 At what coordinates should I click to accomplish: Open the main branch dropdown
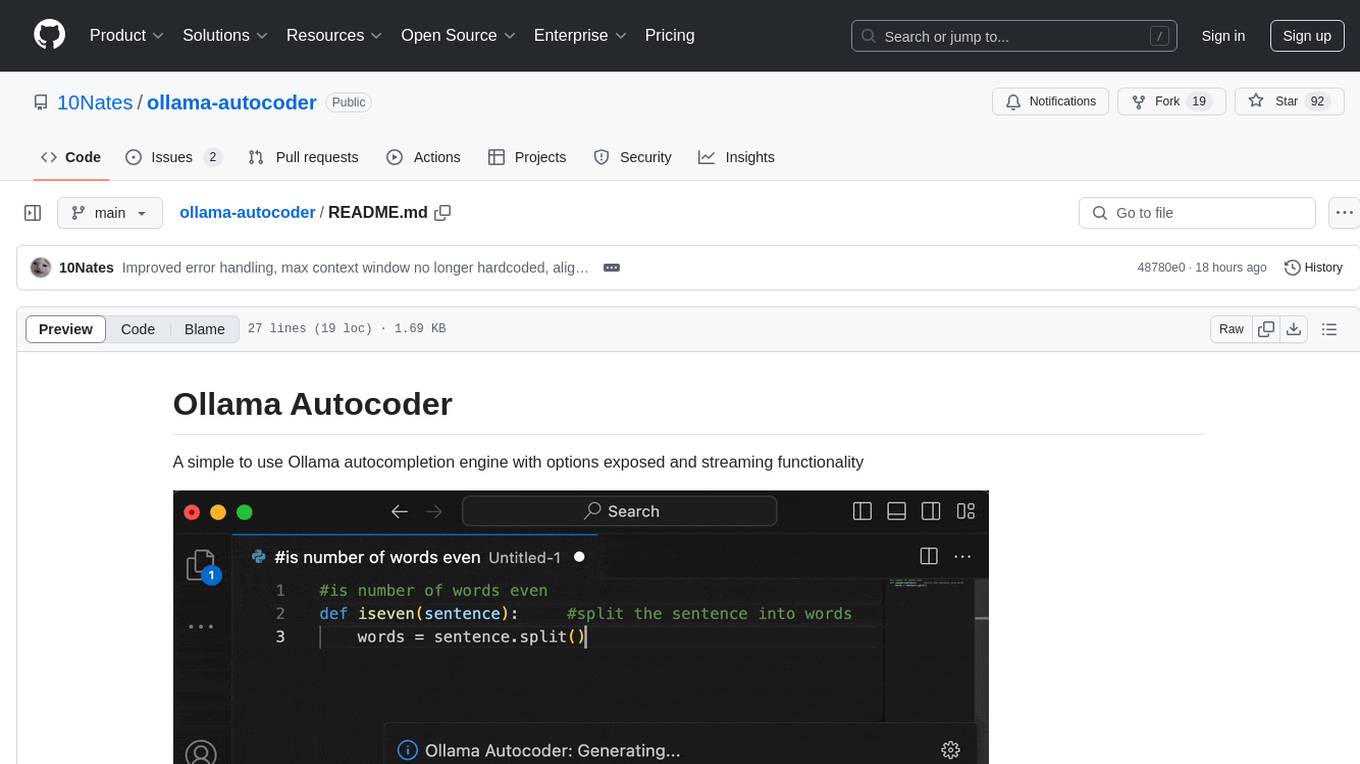pos(109,213)
